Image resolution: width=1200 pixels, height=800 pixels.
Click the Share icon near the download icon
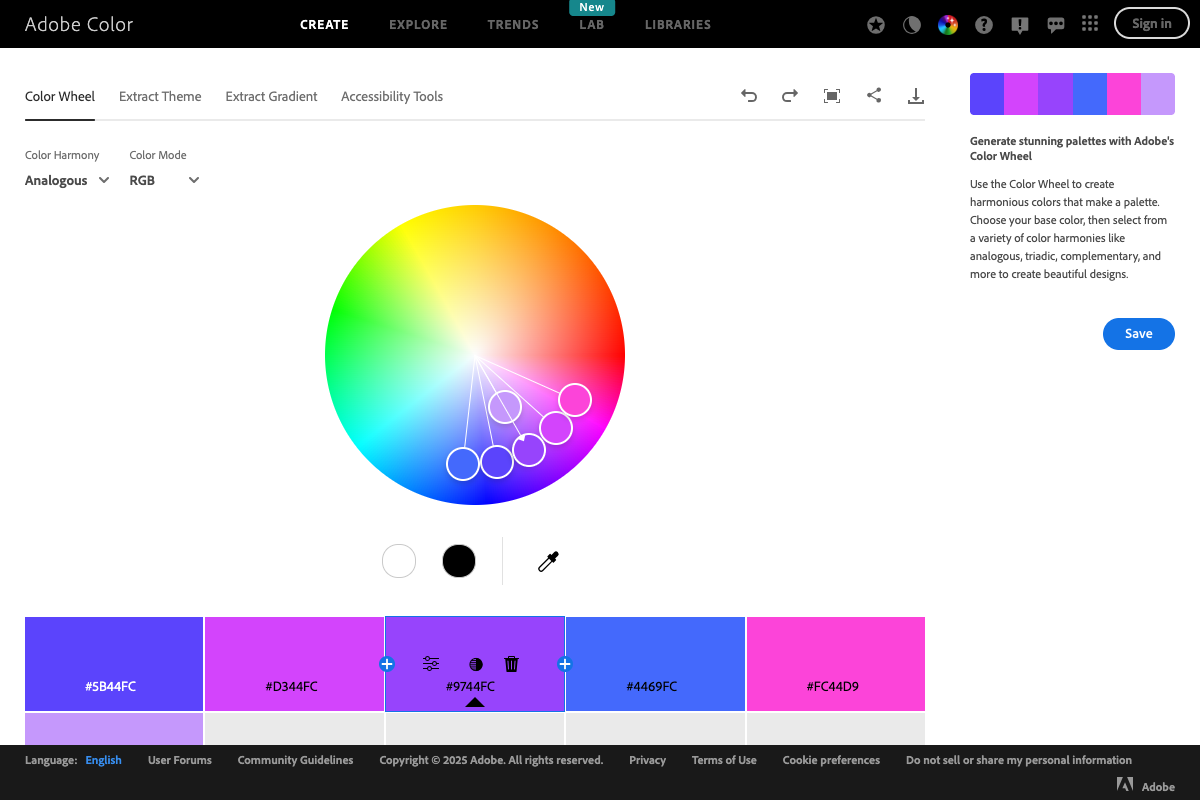874,95
